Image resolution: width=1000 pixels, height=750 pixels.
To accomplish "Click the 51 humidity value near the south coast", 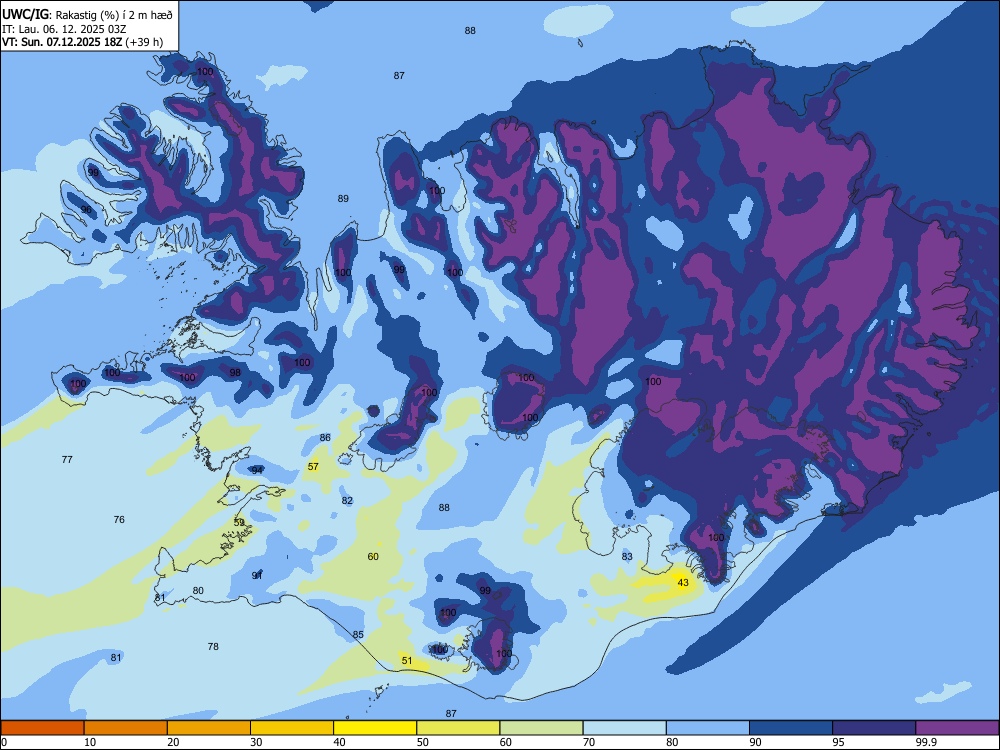I will pyautogui.click(x=407, y=661).
